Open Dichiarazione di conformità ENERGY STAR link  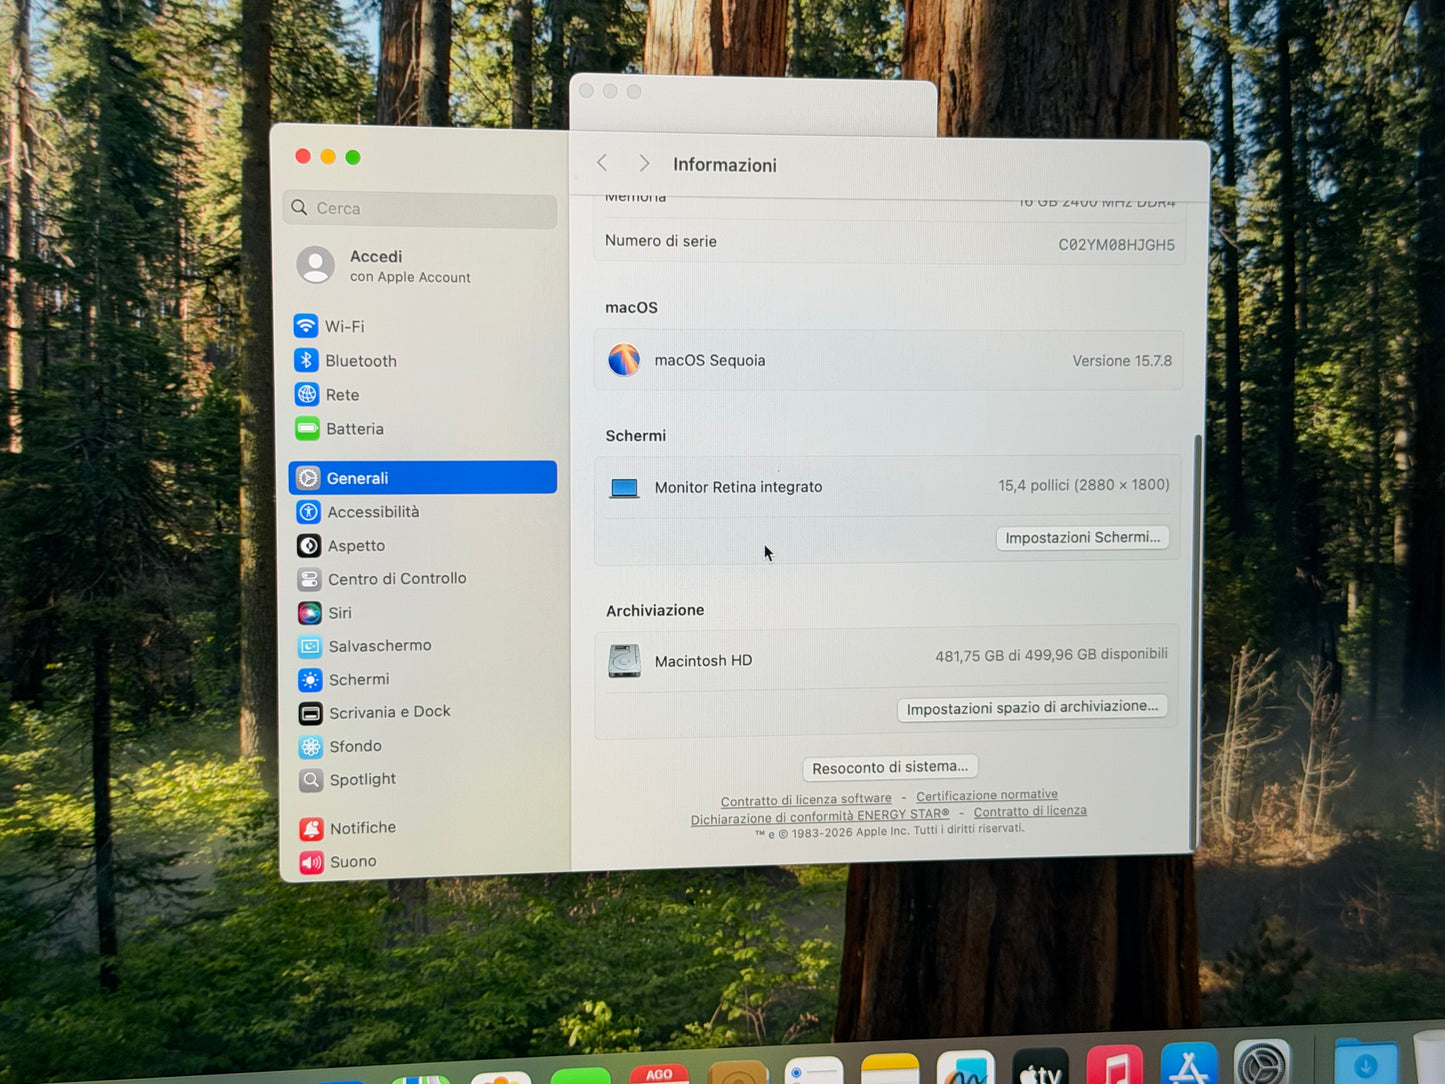[820, 817]
